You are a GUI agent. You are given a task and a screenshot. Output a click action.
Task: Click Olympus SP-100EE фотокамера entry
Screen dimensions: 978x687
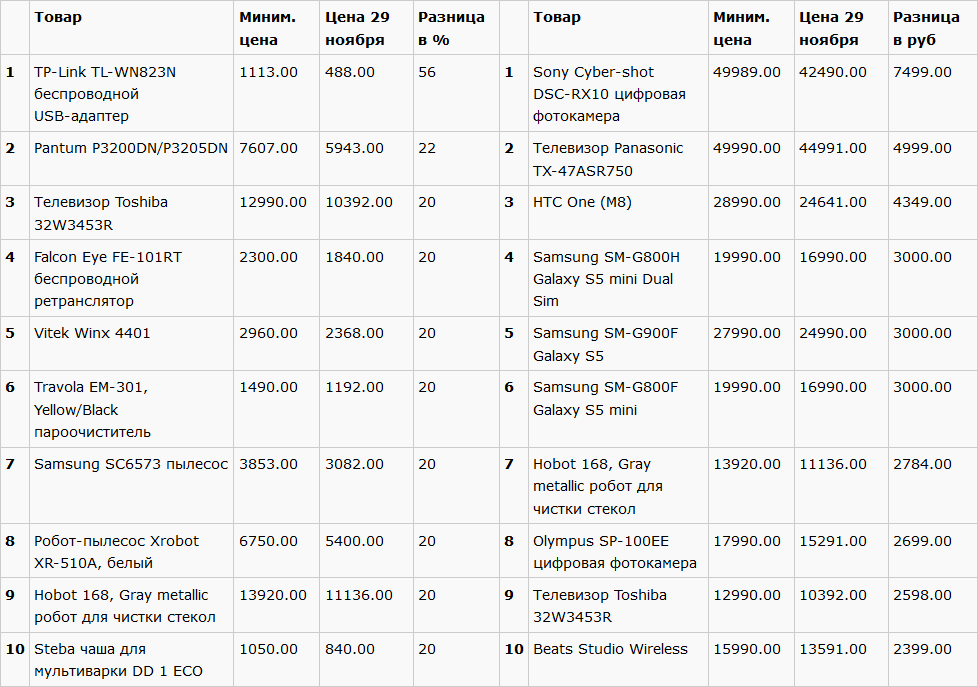(614, 551)
